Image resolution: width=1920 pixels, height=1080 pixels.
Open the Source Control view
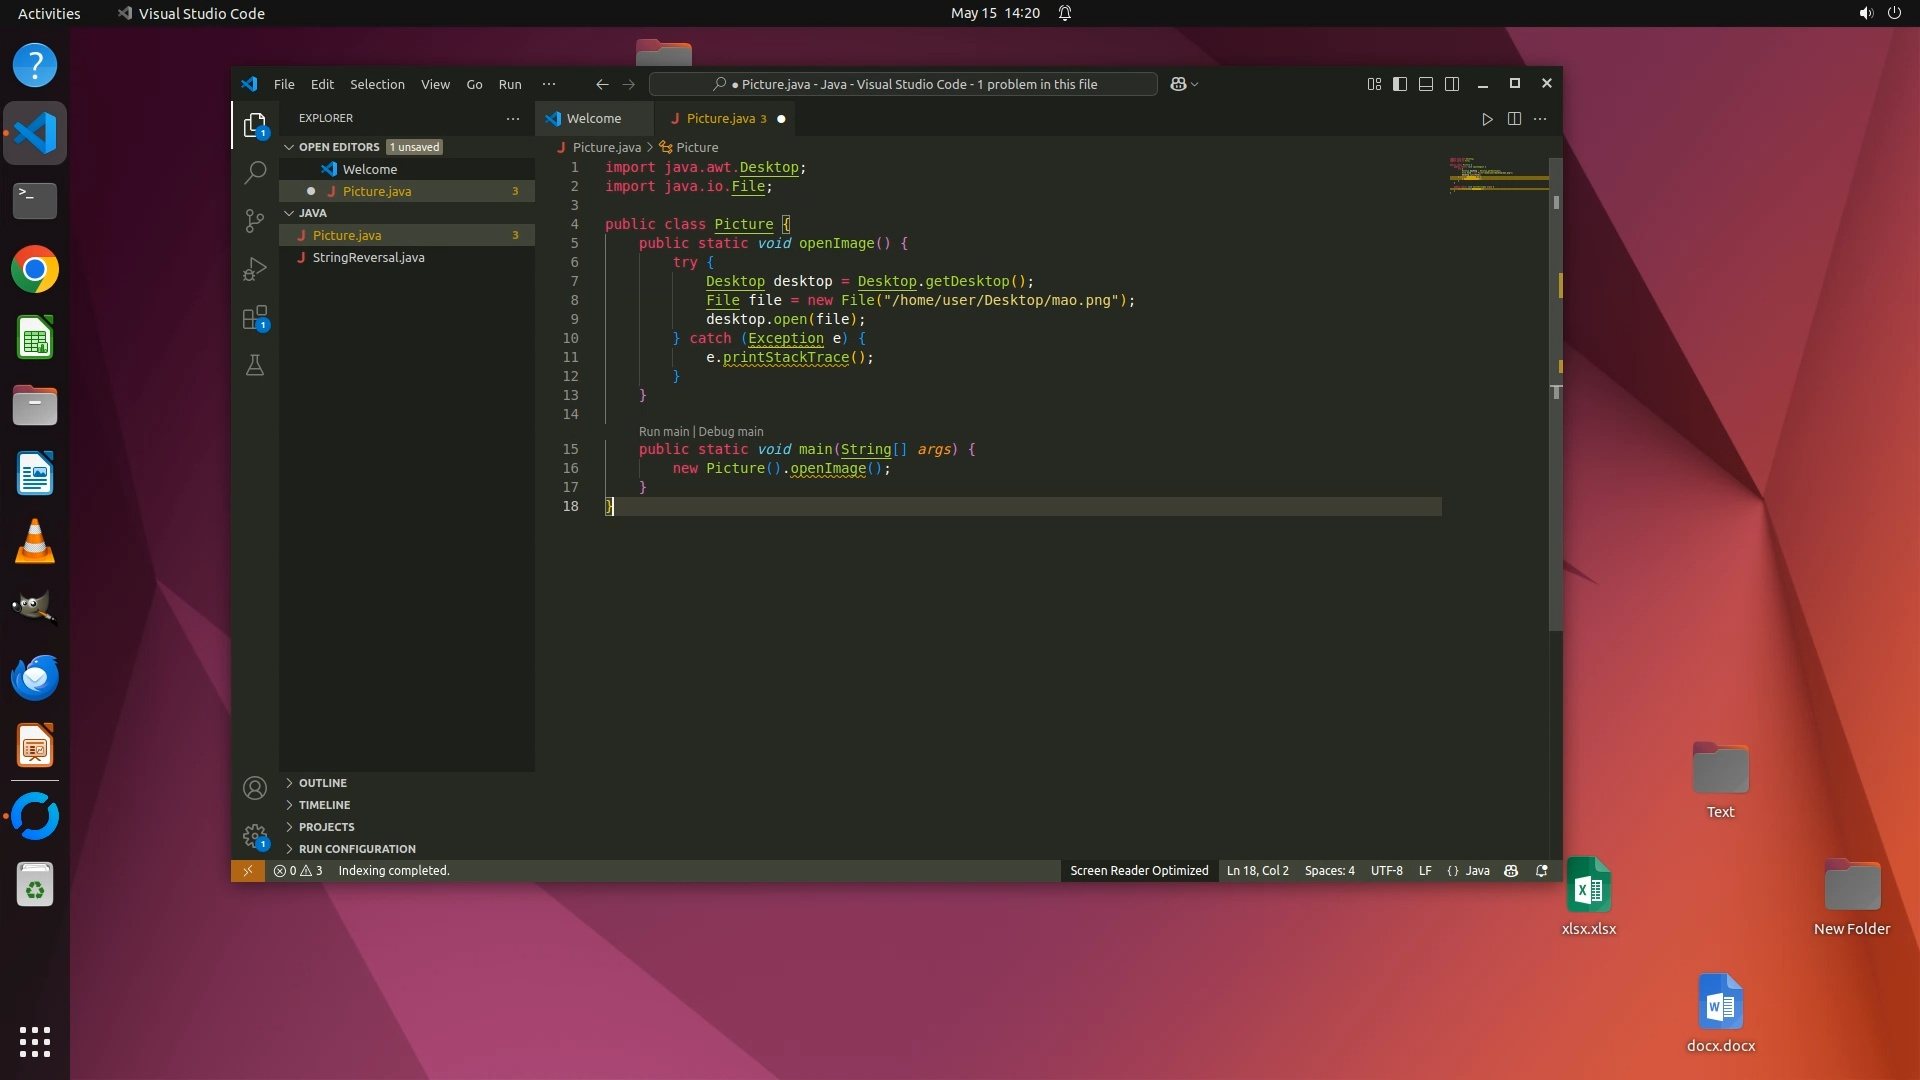(255, 220)
